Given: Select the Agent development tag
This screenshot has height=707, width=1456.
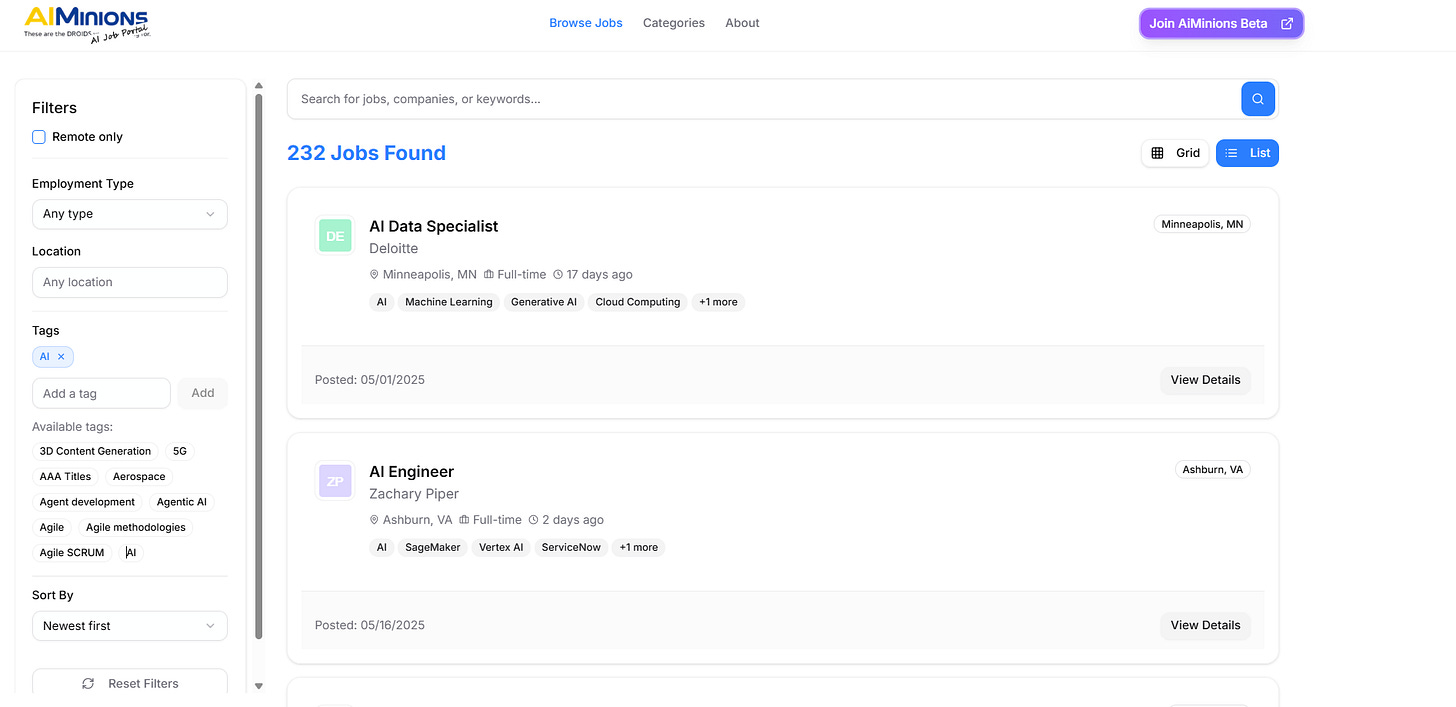Looking at the screenshot, I should click(87, 502).
